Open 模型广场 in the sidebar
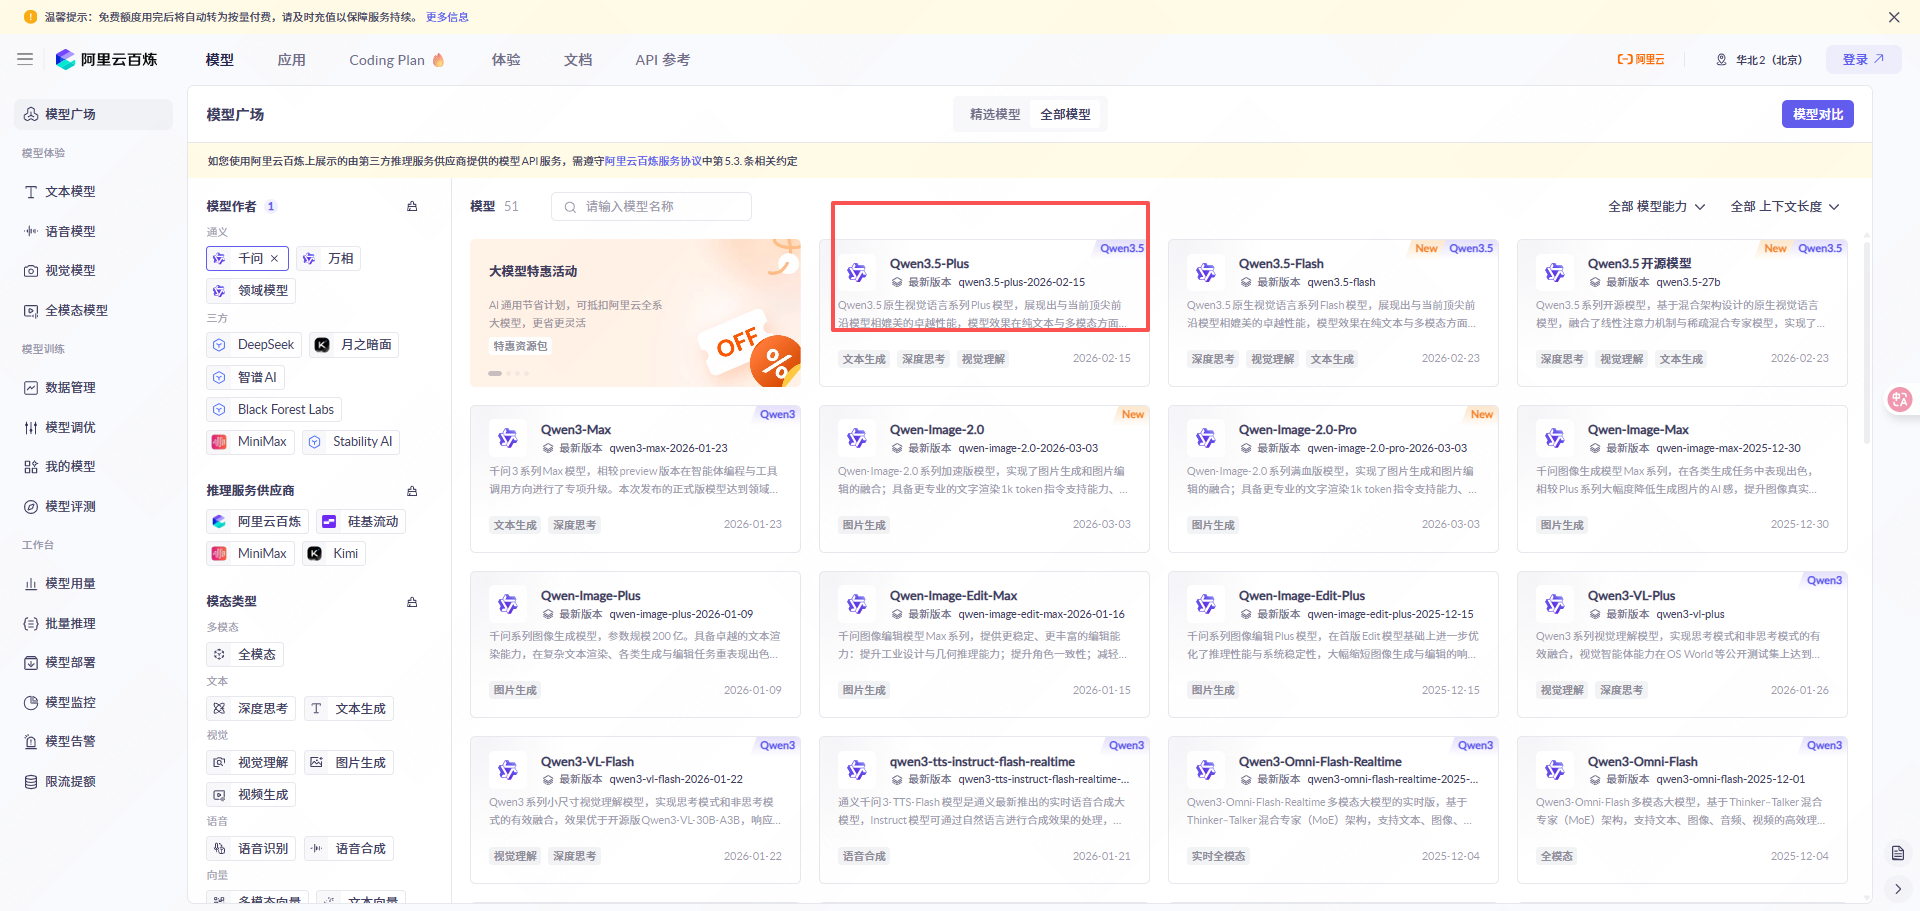The height and width of the screenshot is (911, 1920). (x=93, y=114)
